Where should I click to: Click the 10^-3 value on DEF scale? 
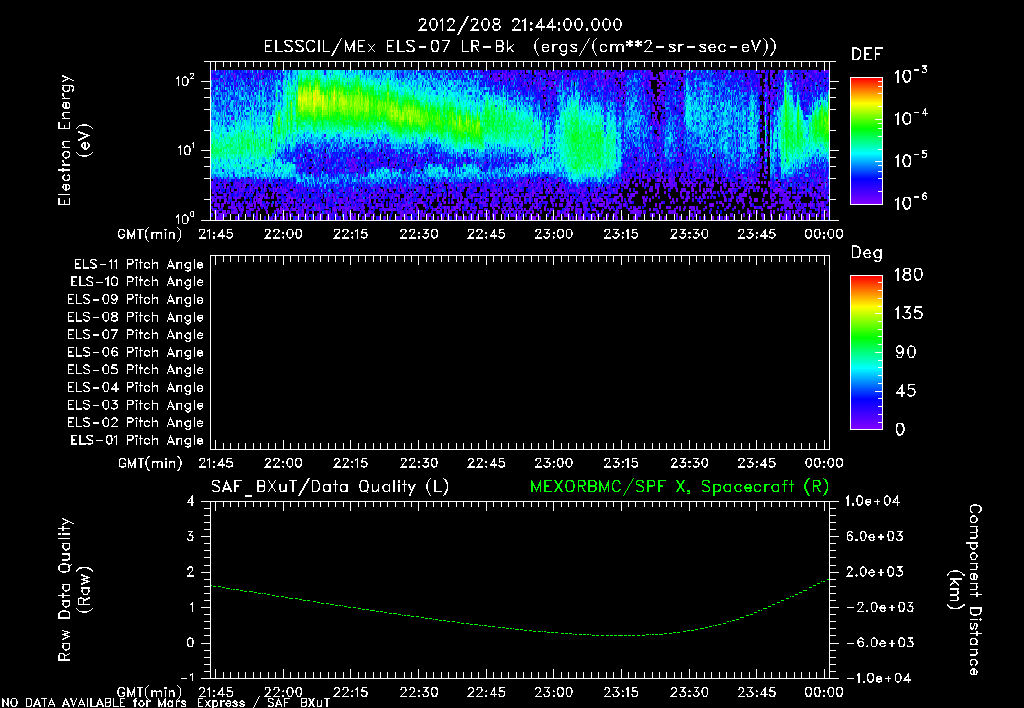pos(910,75)
